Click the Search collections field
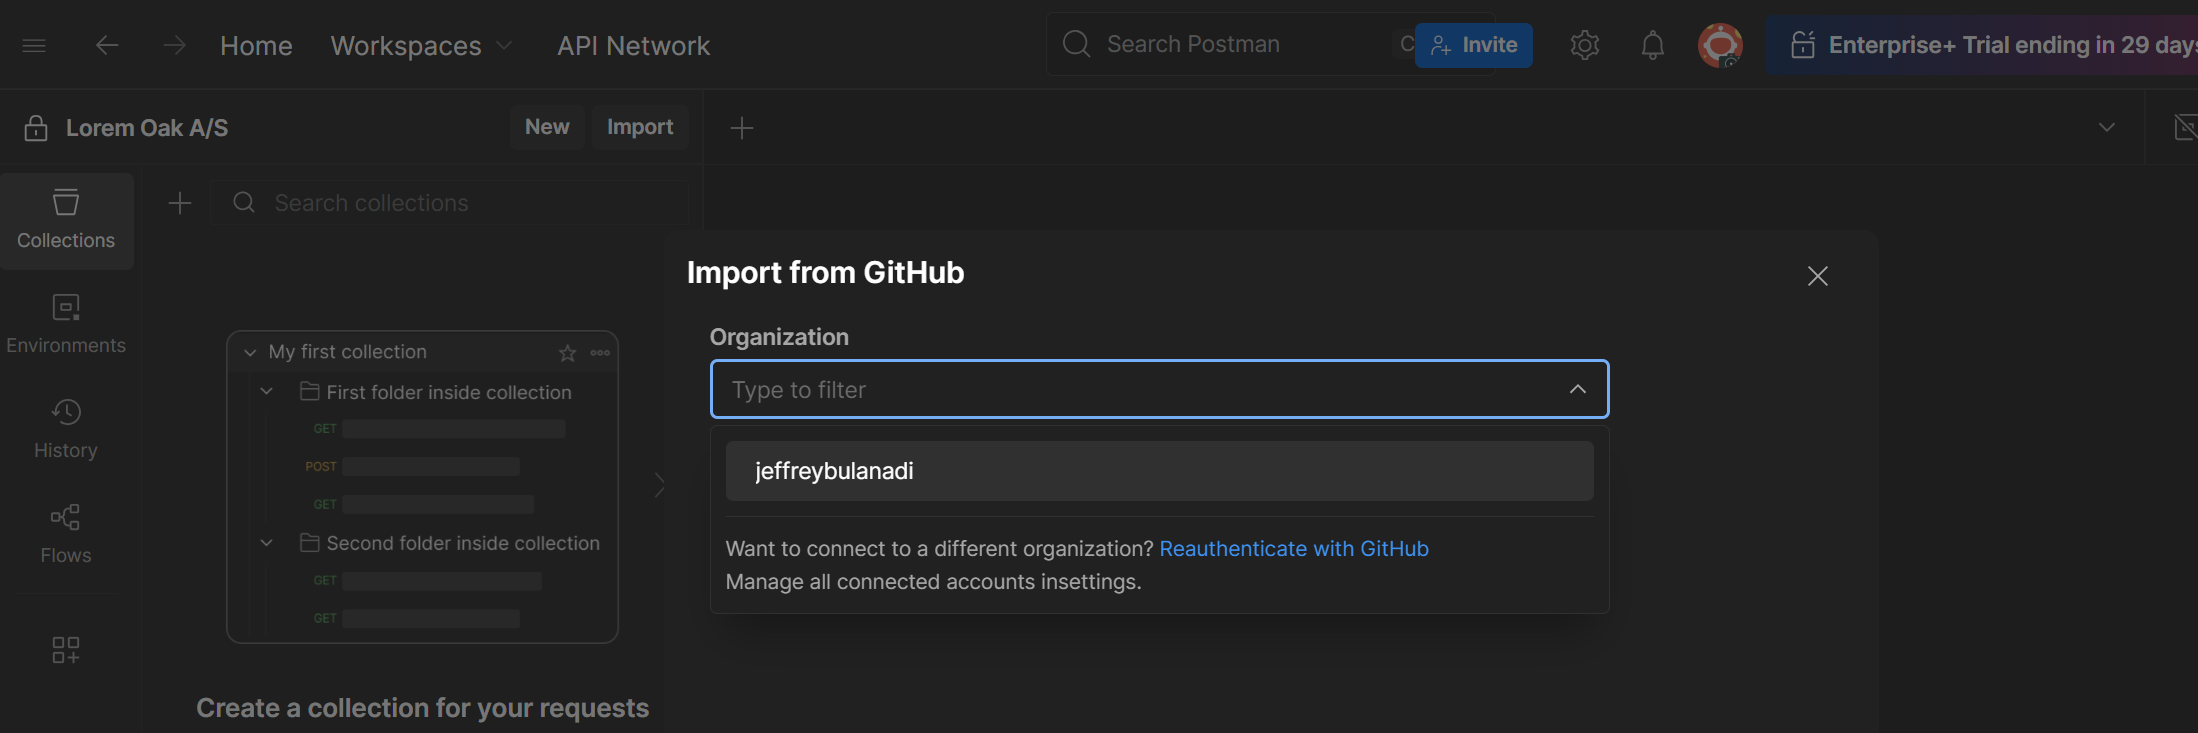Viewport: 2198px width, 733px height. pos(450,203)
